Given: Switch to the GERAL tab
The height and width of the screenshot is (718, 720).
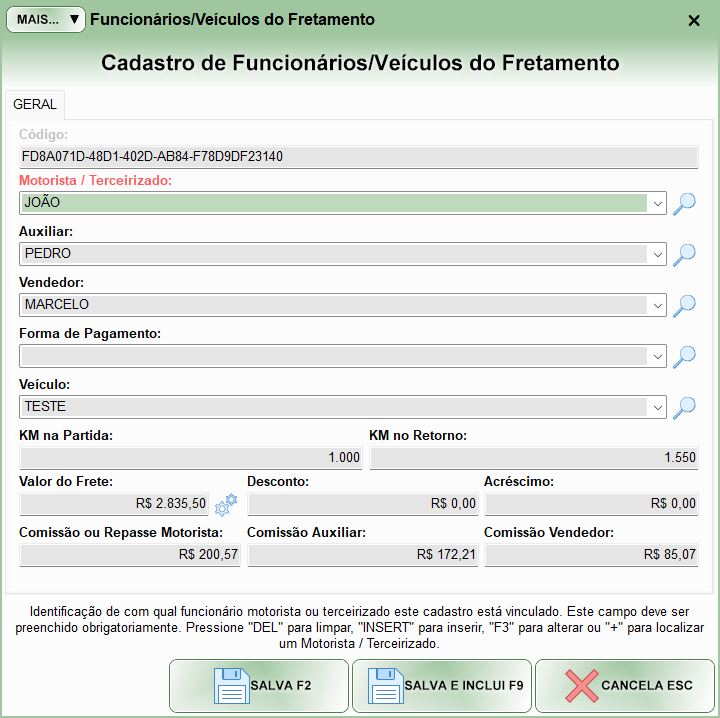Looking at the screenshot, I should click(35, 104).
